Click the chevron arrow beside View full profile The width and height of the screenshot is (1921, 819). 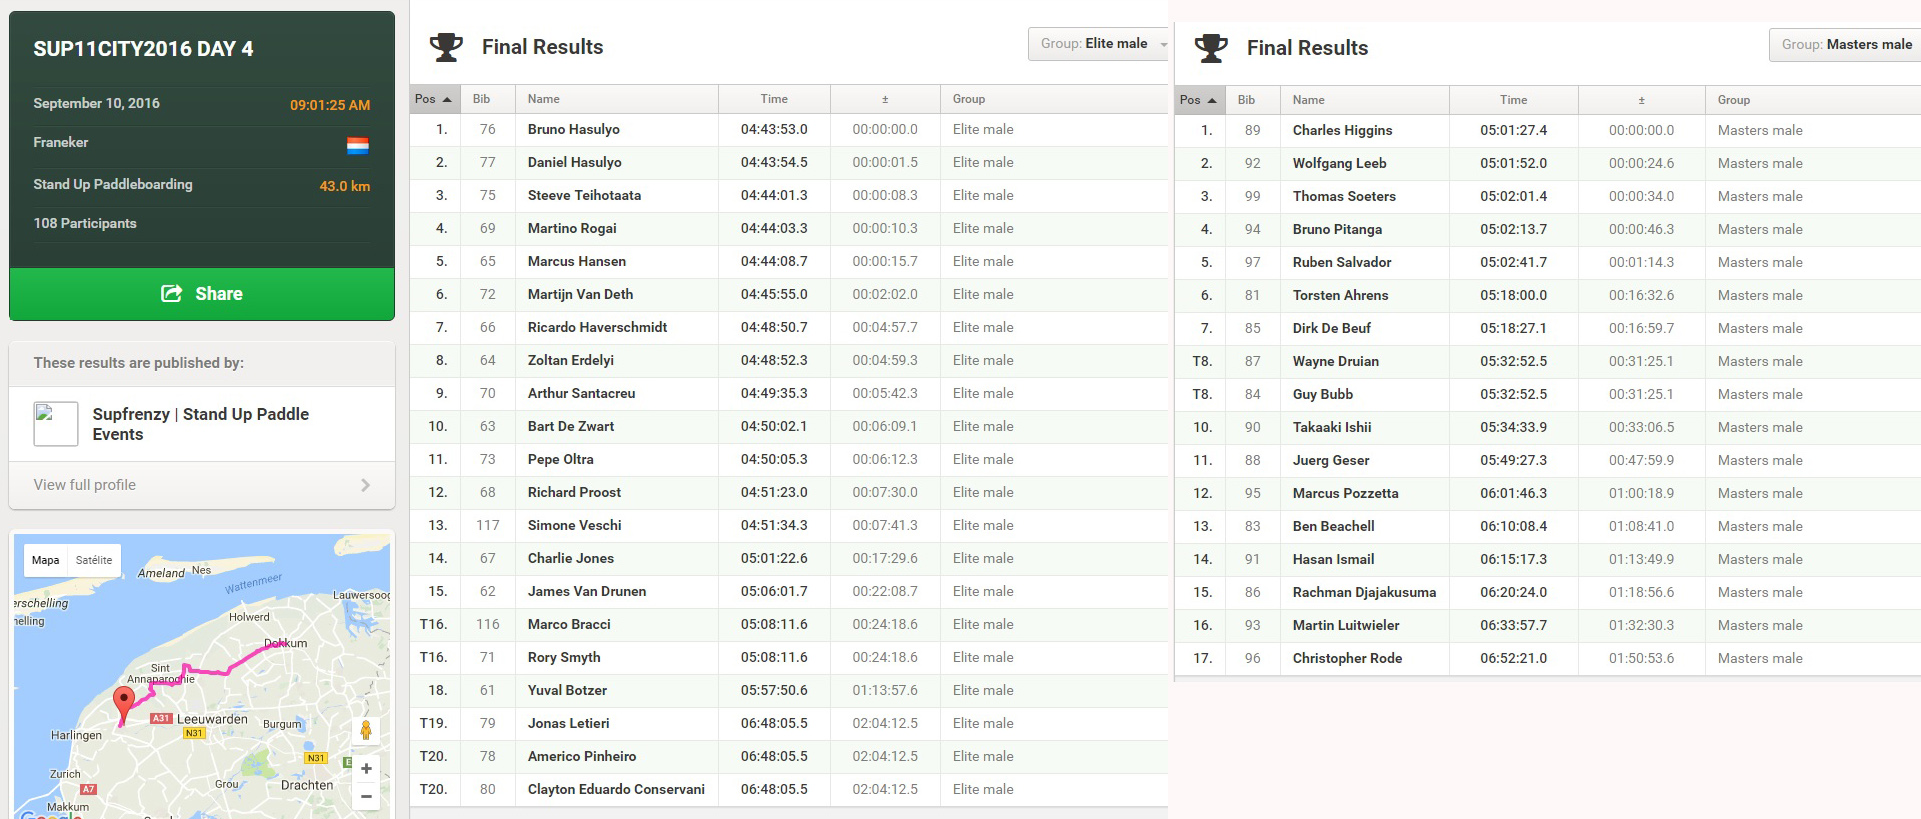(365, 485)
